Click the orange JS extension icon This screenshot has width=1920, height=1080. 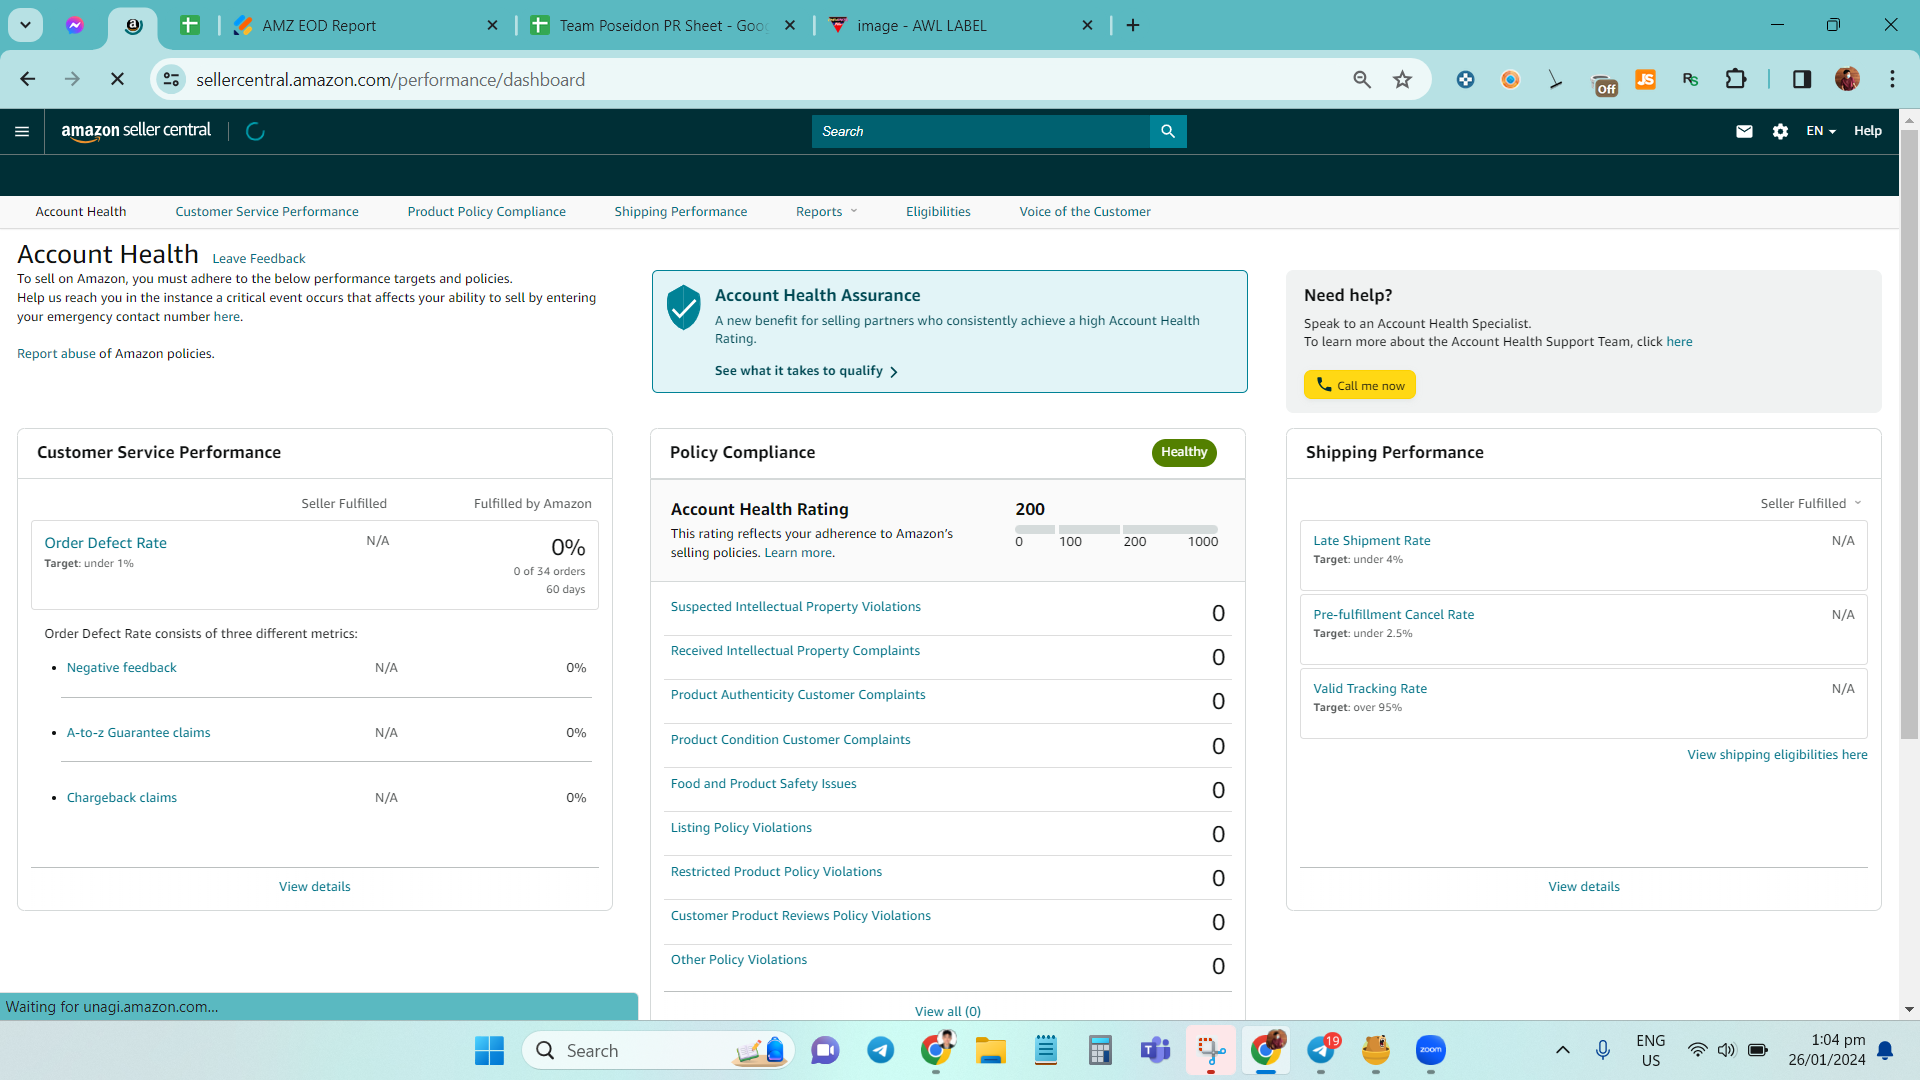(x=1645, y=79)
